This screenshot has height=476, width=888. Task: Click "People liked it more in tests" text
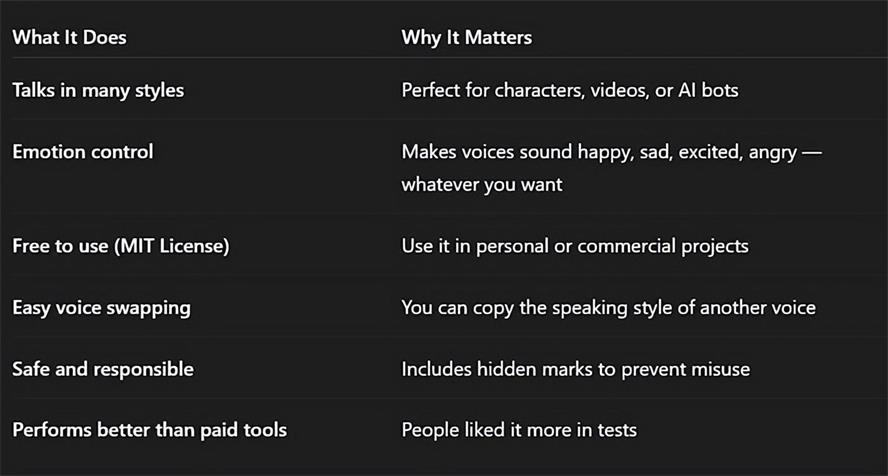[x=519, y=431]
